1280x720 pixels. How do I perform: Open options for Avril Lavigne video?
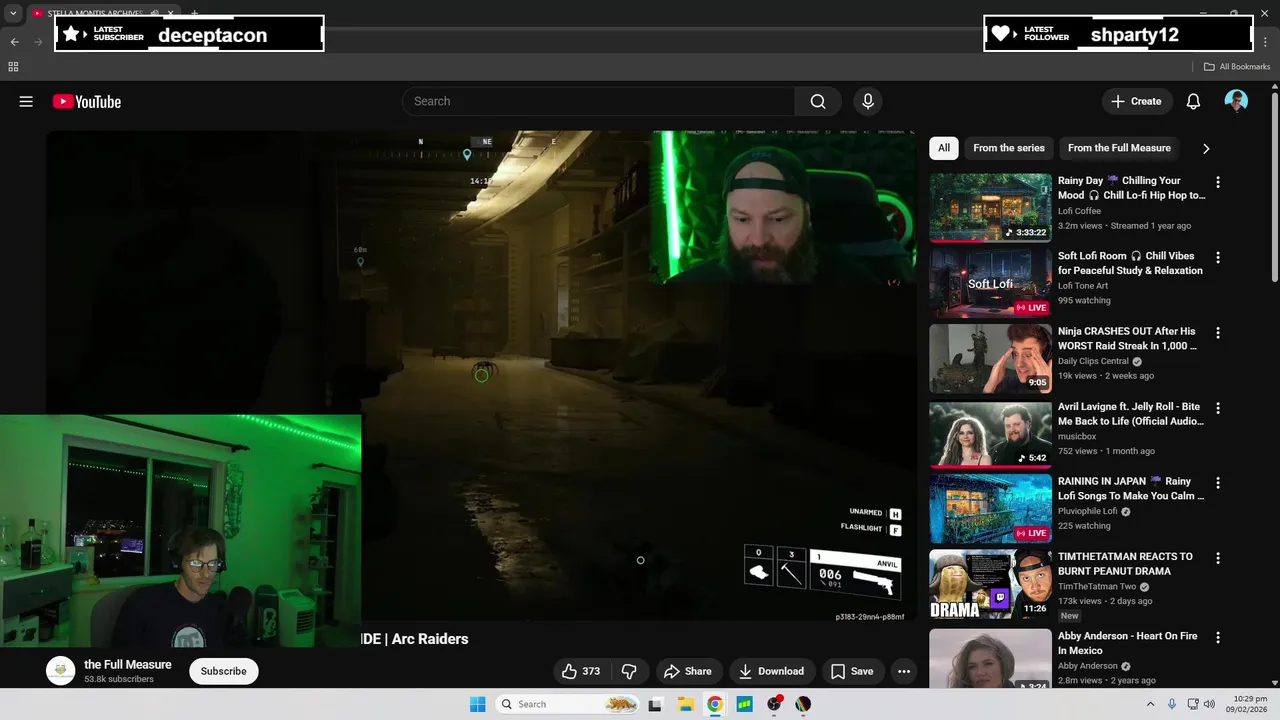pos(1218,408)
